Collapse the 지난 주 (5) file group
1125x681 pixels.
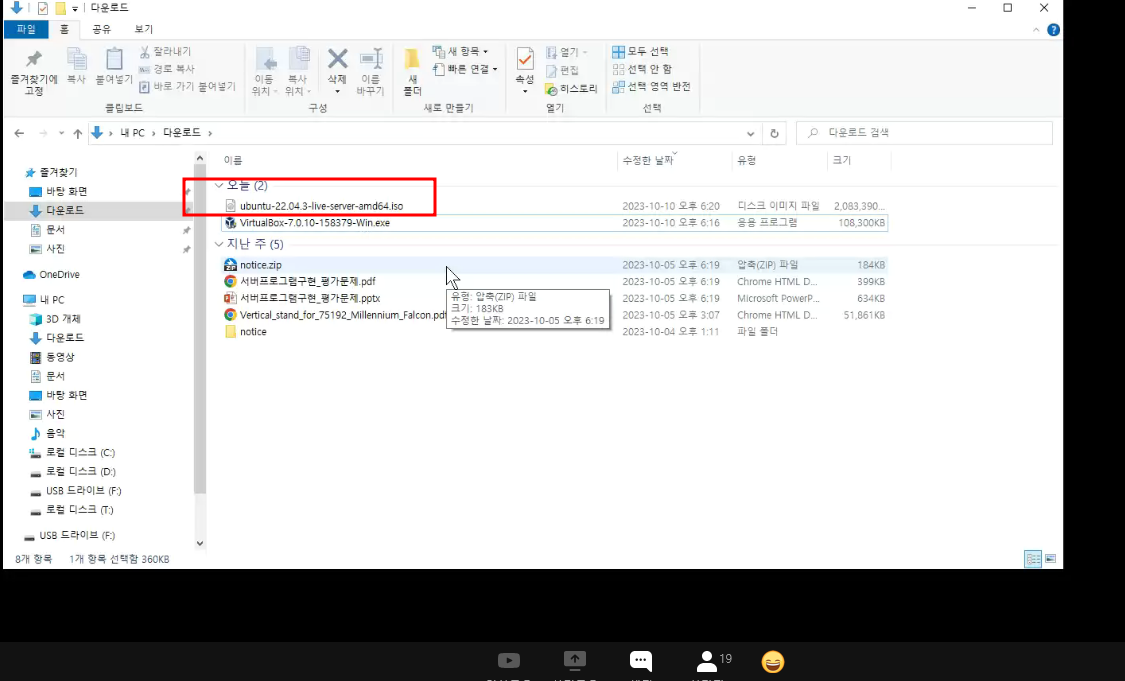[x=219, y=244]
